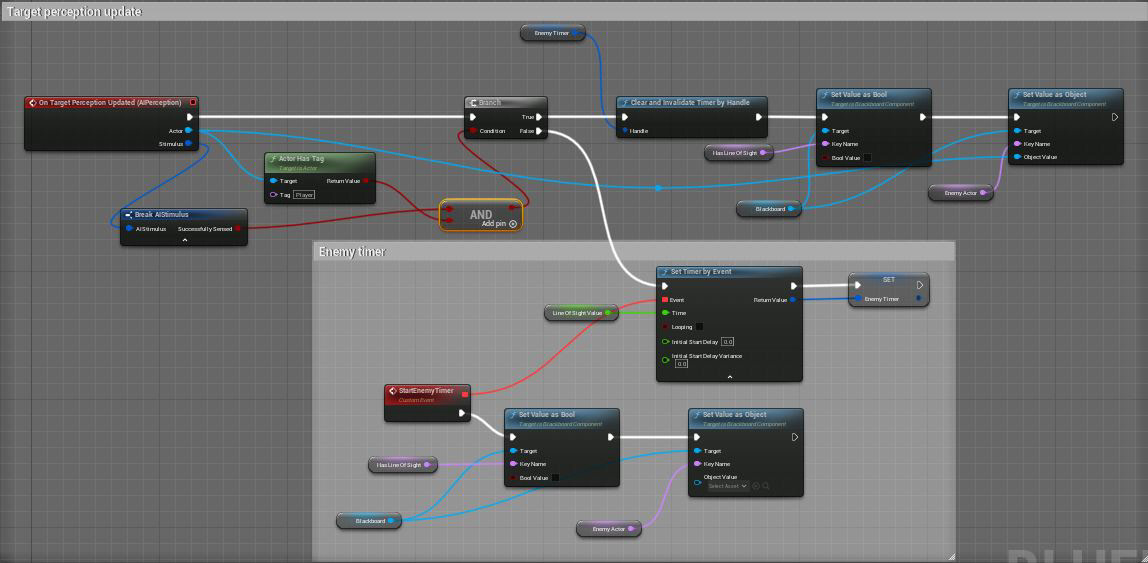Select the AND node

point(481,215)
